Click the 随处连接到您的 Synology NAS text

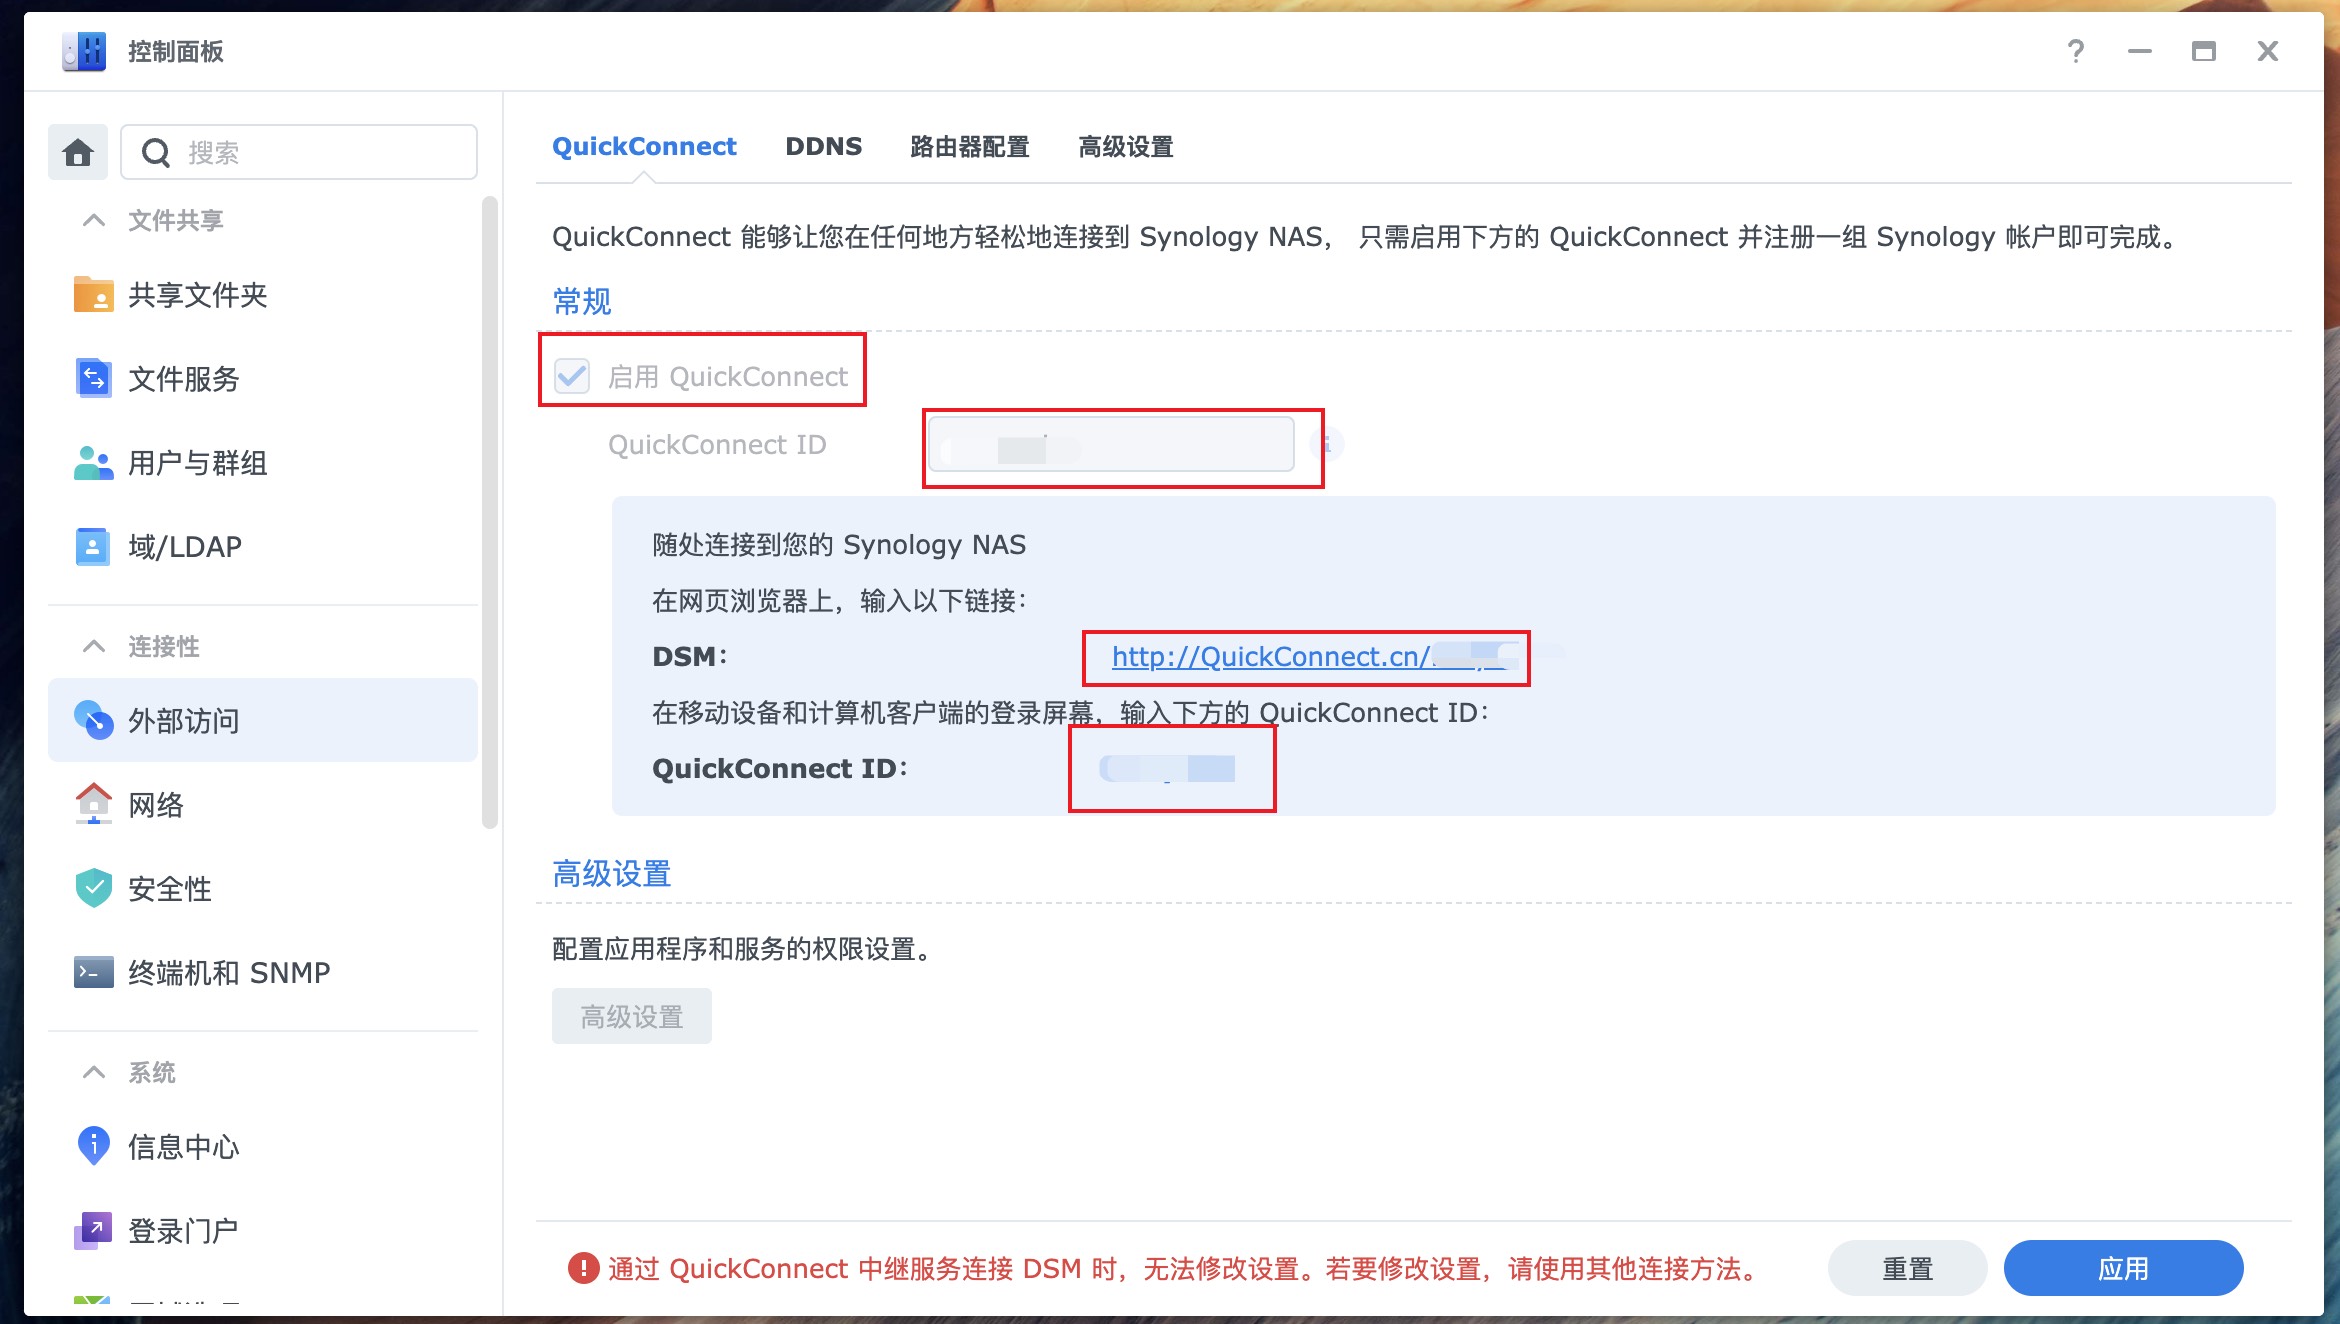coord(839,544)
